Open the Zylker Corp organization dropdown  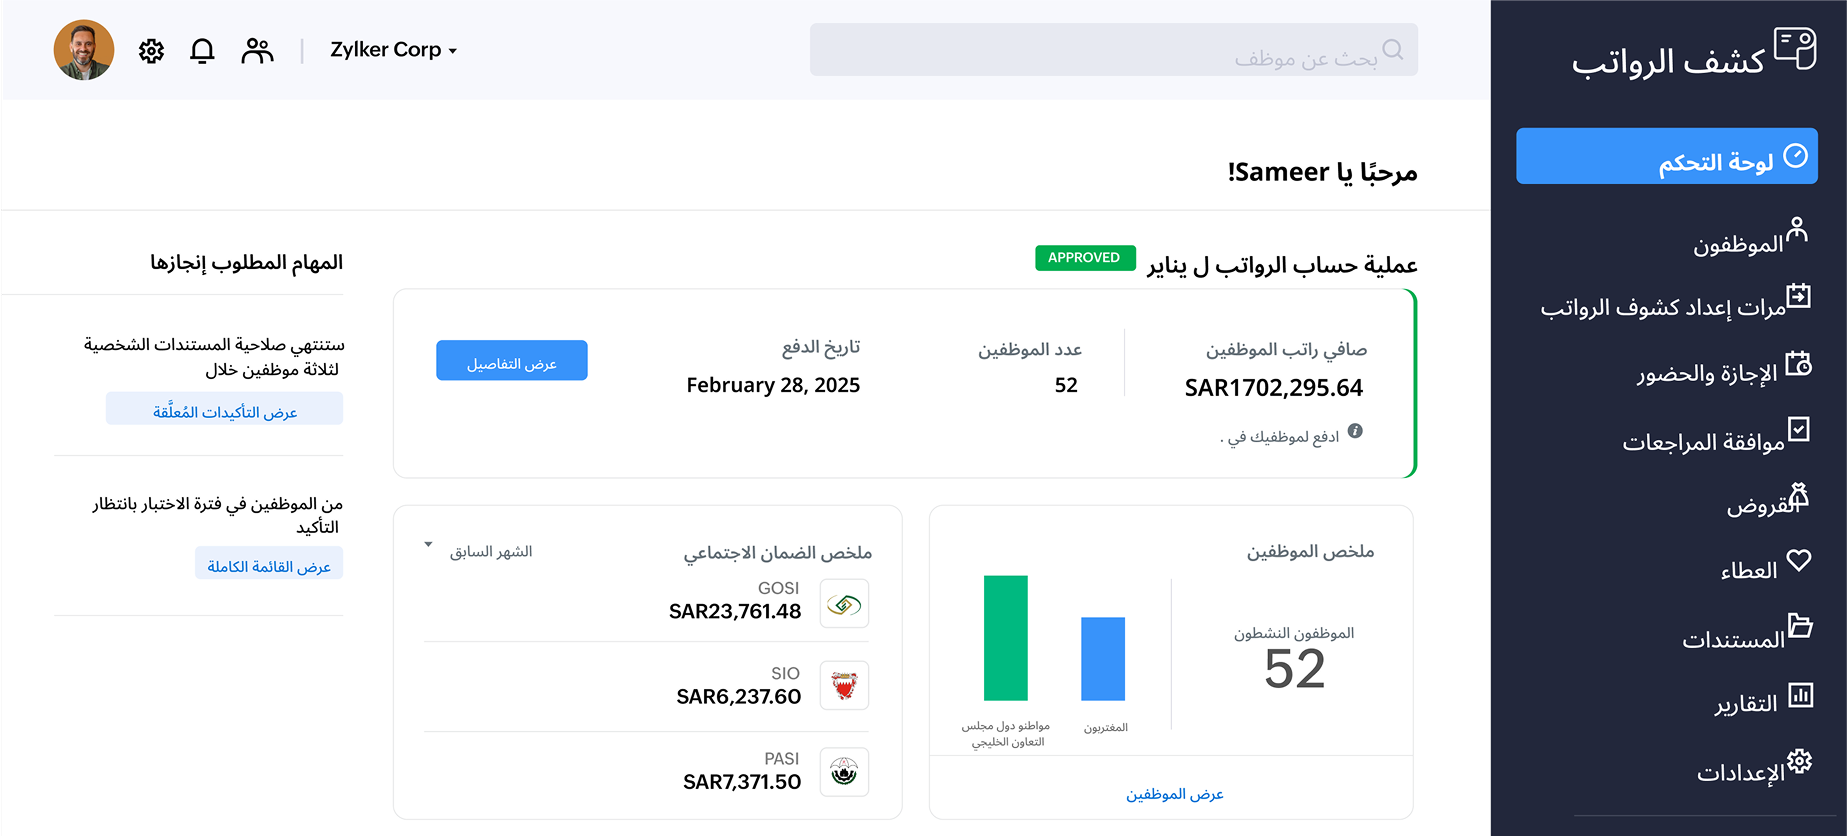pyautogui.click(x=393, y=50)
